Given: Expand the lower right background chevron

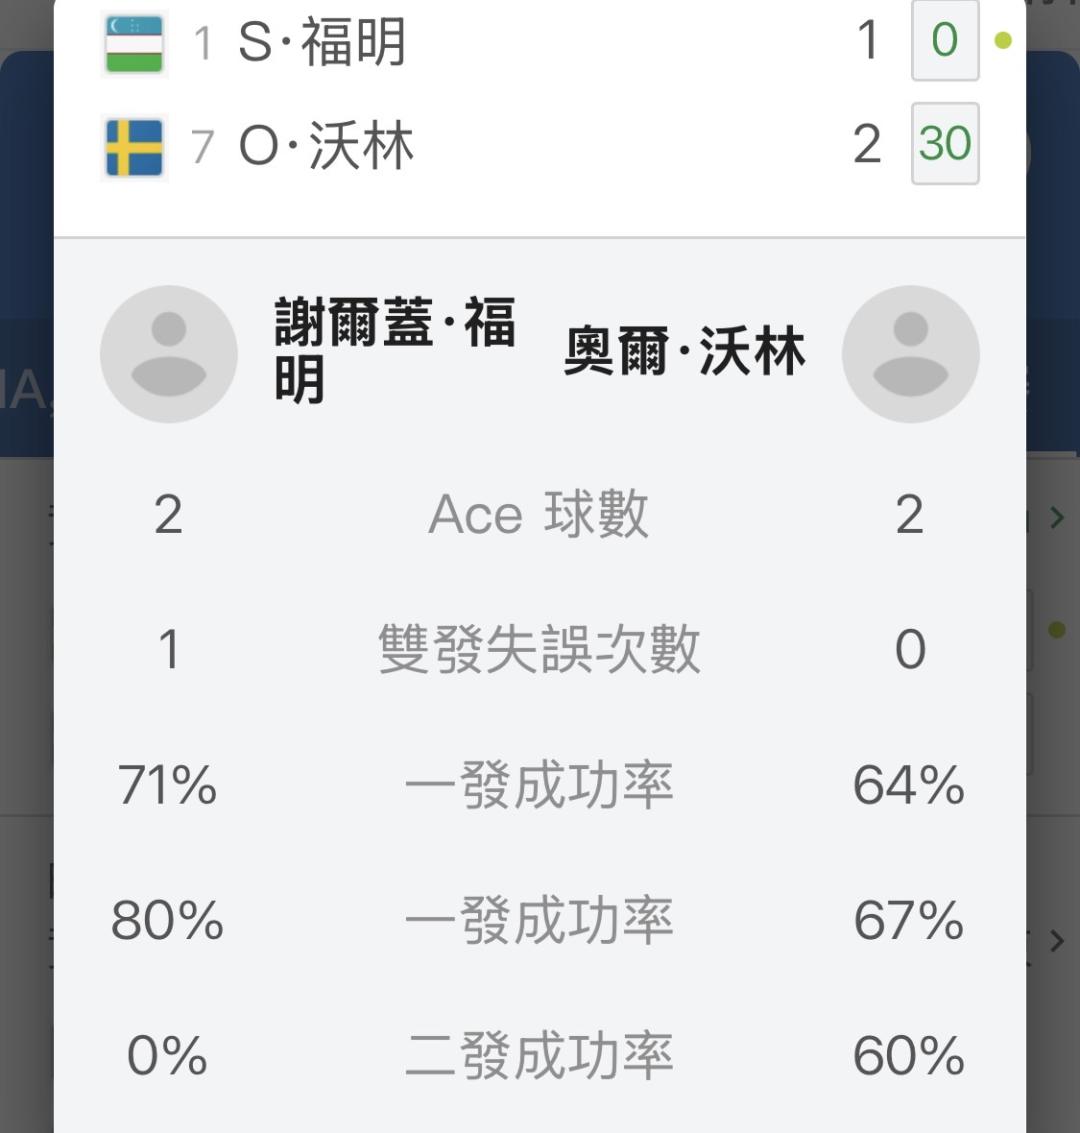Looking at the screenshot, I should pyautogui.click(x=1057, y=941).
